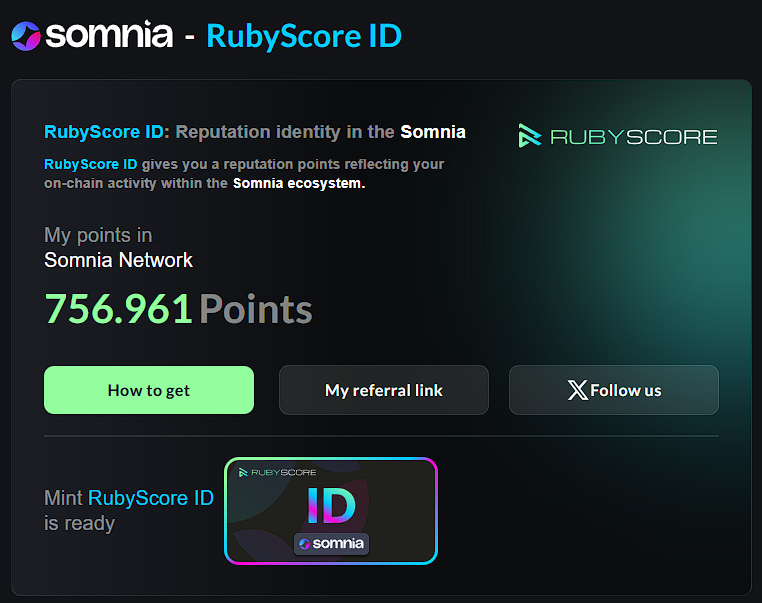Click the Somnia Network text

[118, 260]
